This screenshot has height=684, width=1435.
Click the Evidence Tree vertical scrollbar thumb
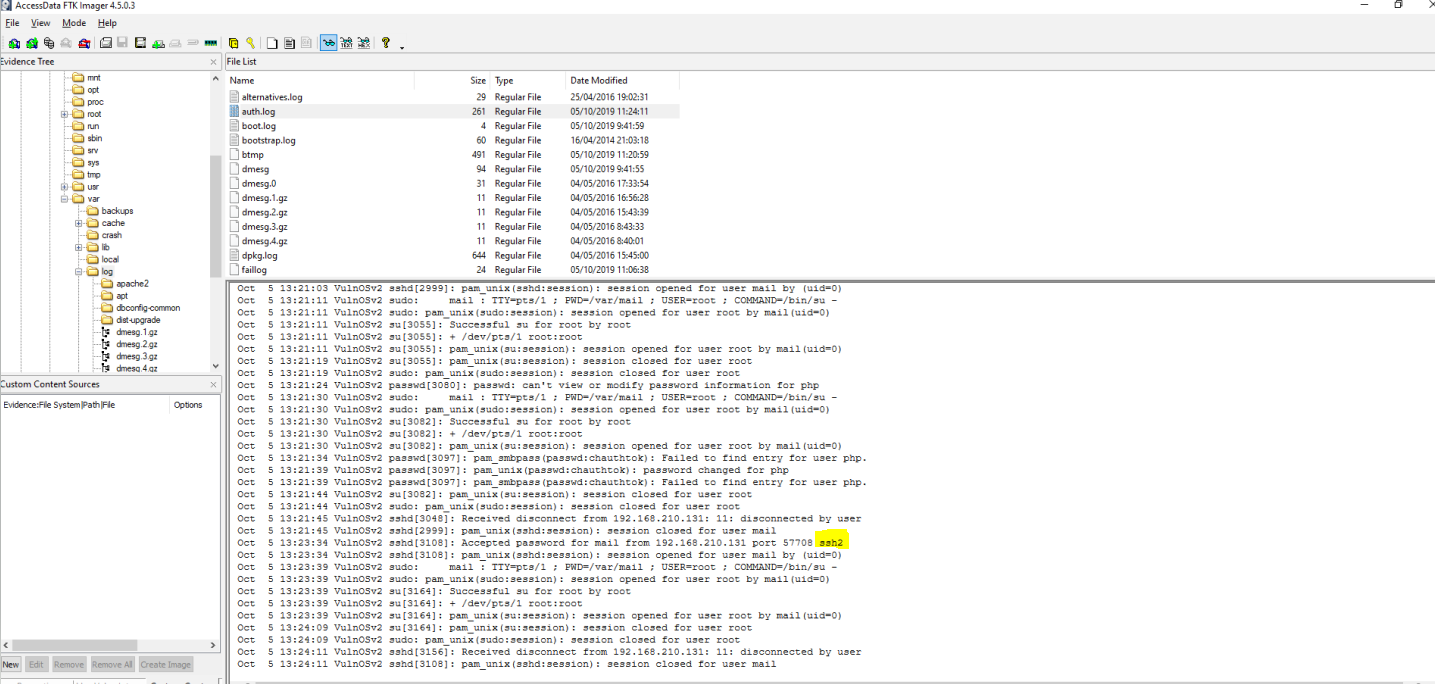[215, 215]
